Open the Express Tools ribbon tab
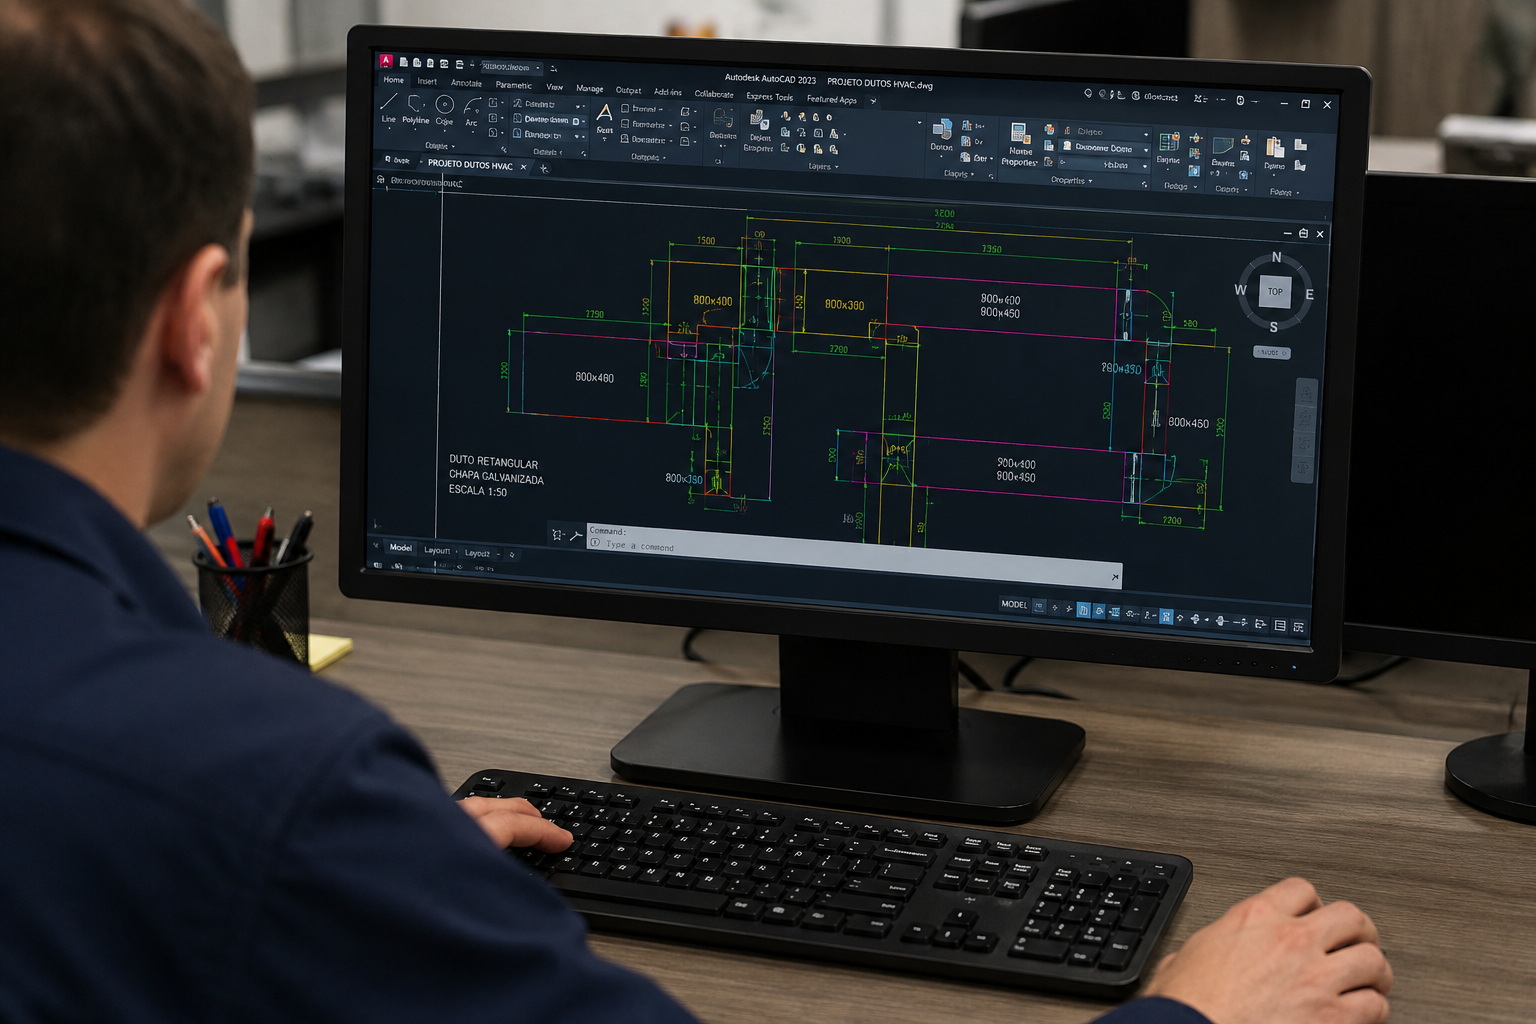Viewport: 1536px width, 1024px height. click(769, 97)
